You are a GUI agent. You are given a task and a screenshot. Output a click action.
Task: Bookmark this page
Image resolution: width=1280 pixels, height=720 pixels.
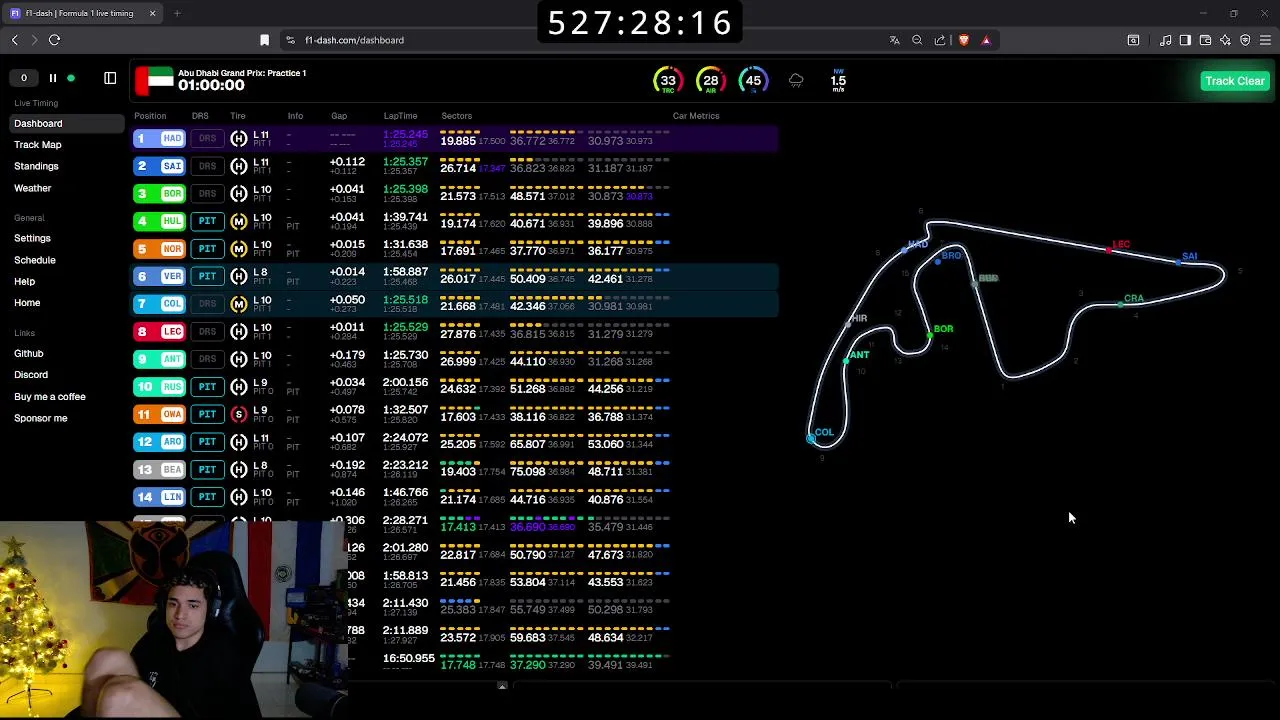[264, 40]
